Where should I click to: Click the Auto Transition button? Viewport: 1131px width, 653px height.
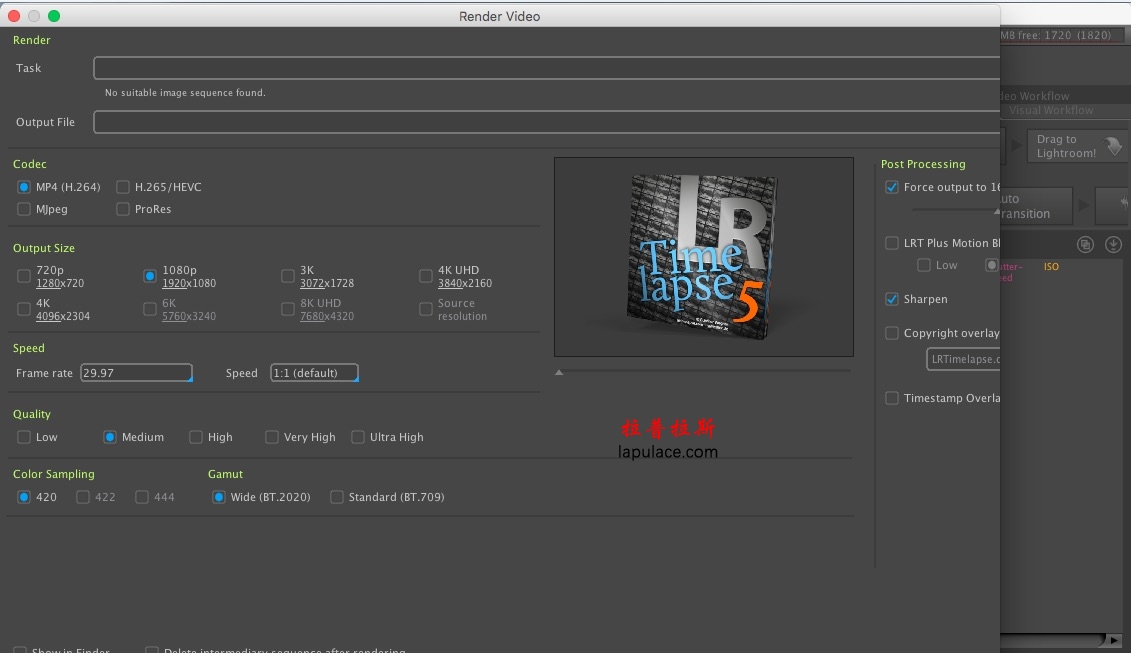(1036, 206)
